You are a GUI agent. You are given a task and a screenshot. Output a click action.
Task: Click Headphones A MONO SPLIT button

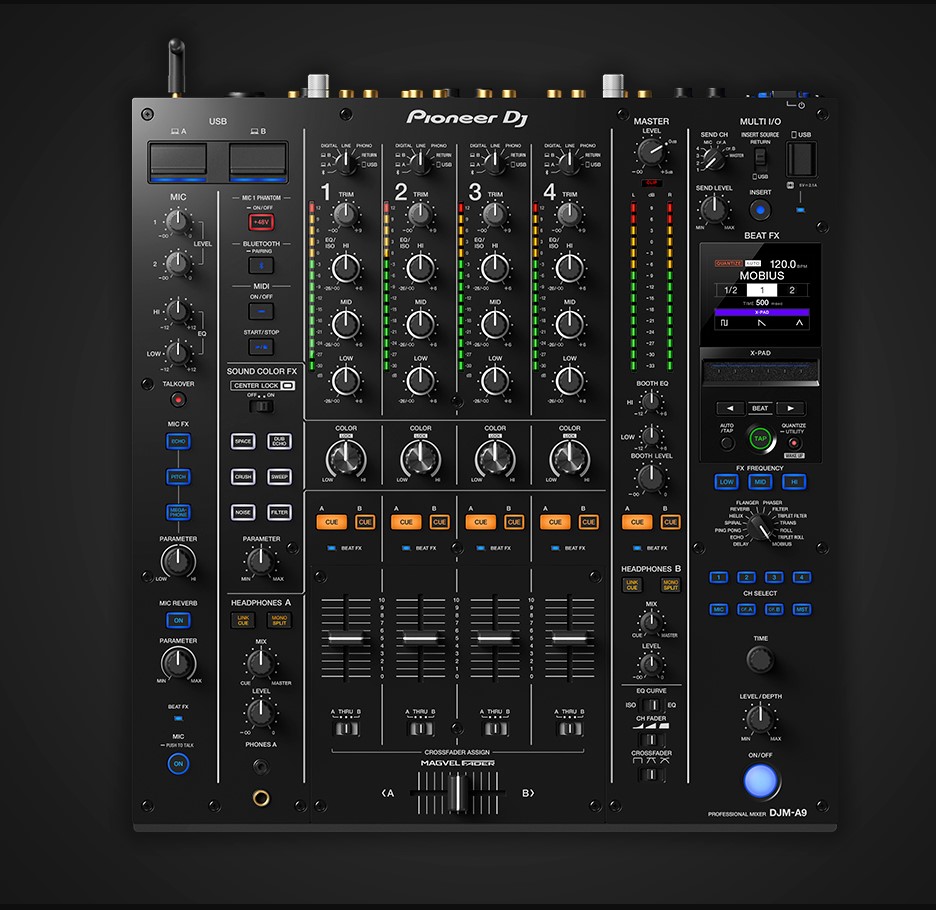point(279,620)
